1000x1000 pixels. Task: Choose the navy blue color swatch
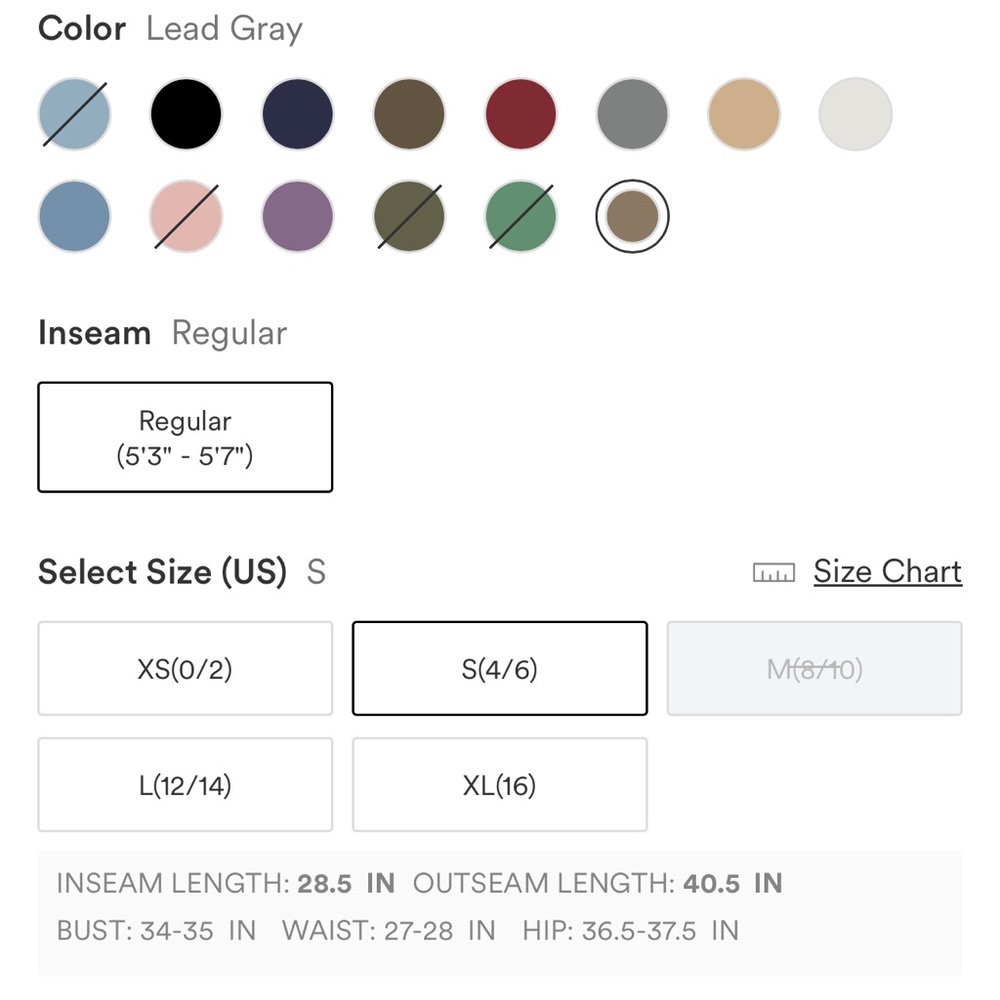(x=297, y=114)
